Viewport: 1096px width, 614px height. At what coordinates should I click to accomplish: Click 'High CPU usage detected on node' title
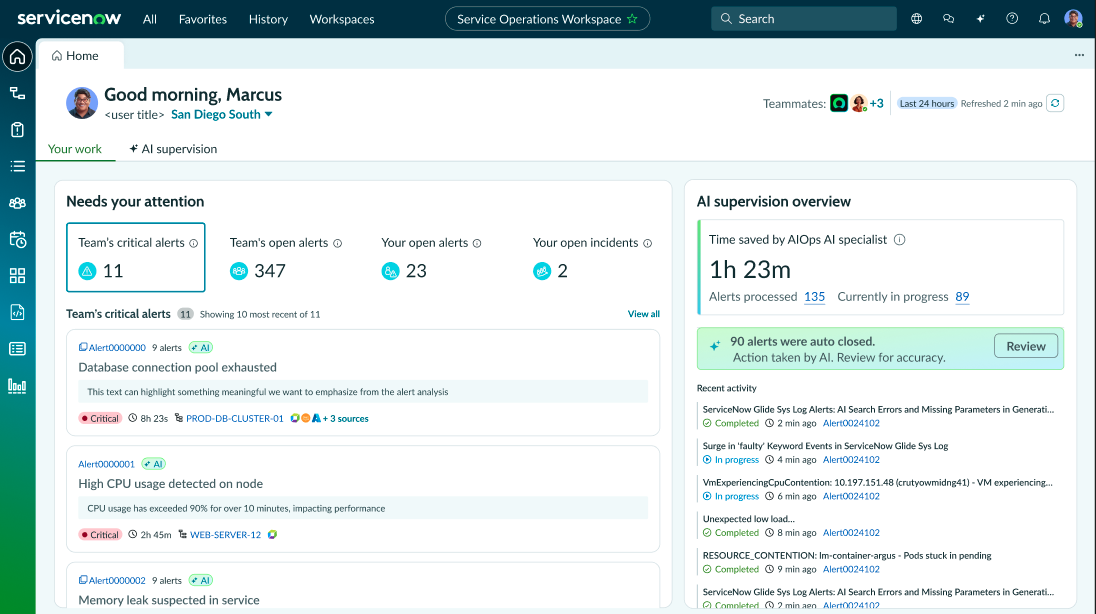click(x=171, y=483)
